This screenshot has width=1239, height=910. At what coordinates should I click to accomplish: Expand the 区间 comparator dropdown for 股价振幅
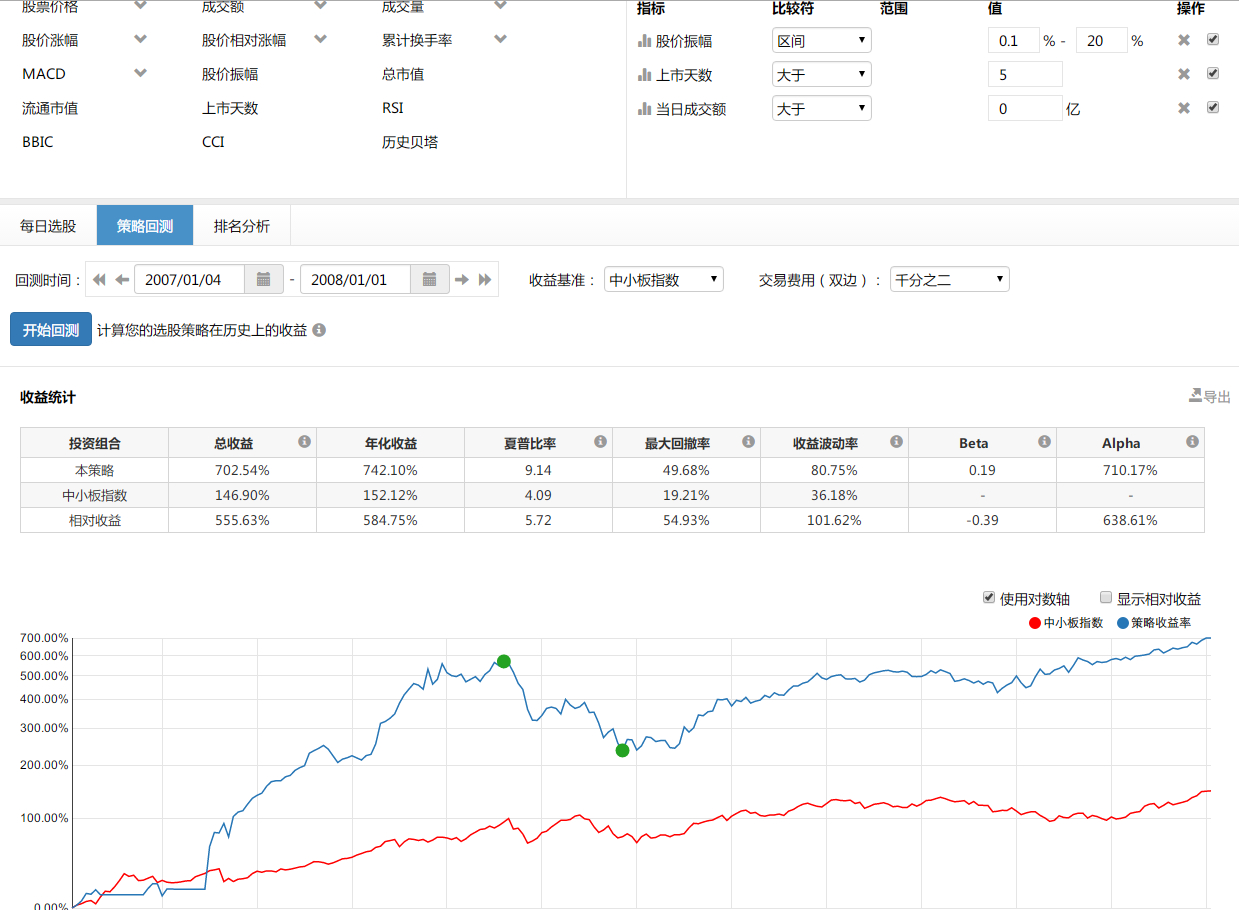coord(821,41)
